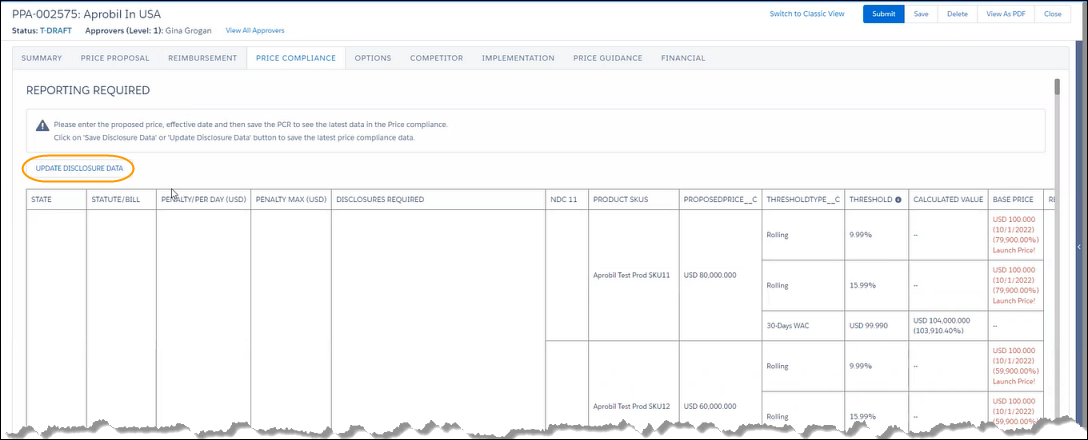Click the CALCULATED VALUE column header
This screenshot has height=440, width=1088.
click(948, 200)
